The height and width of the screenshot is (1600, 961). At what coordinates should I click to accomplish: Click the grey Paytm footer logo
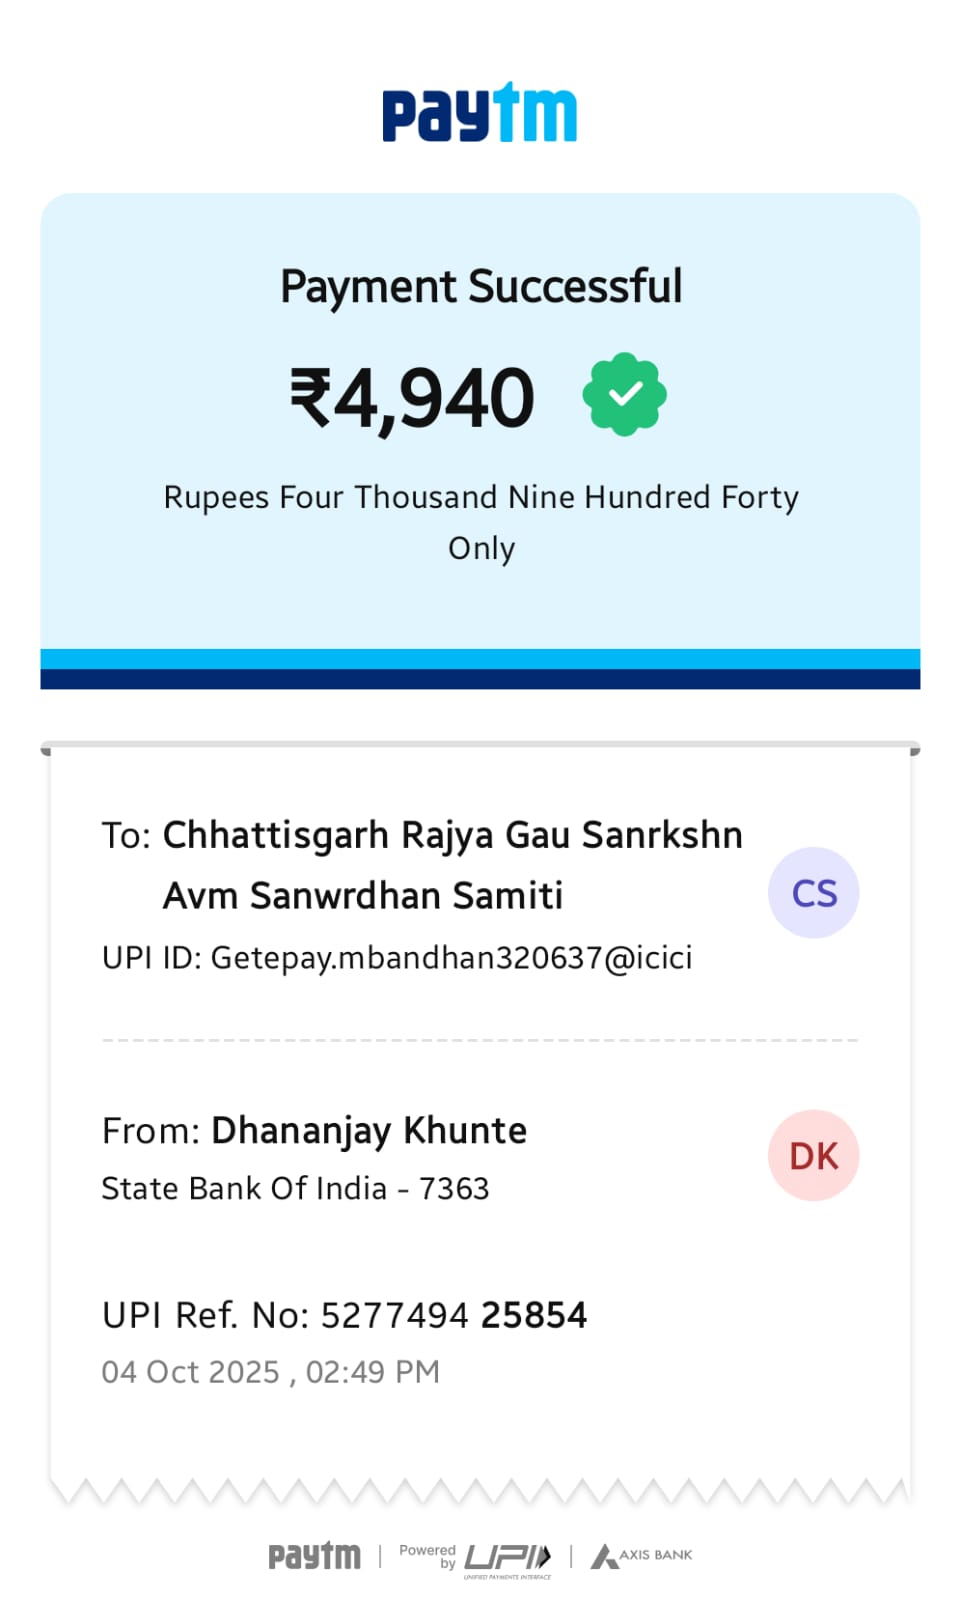pyautogui.click(x=314, y=1556)
